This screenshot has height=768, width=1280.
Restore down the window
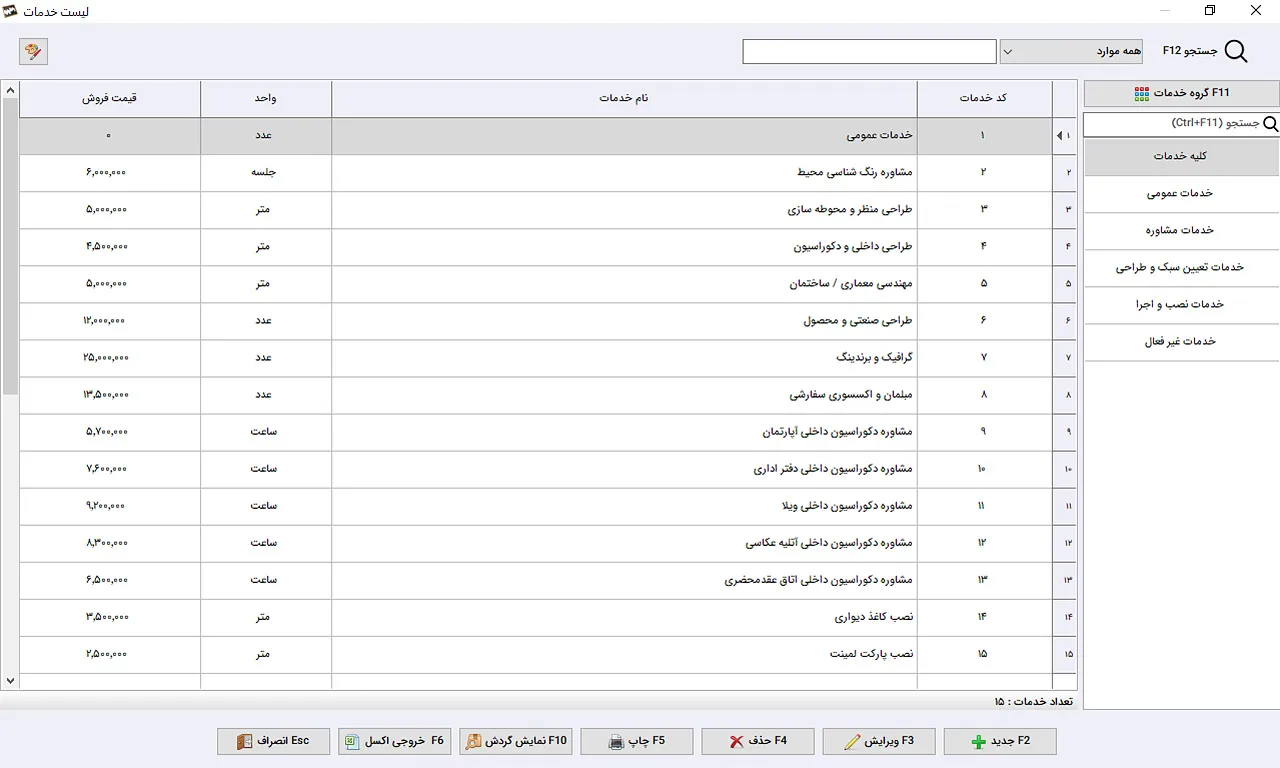pos(1210,11)
